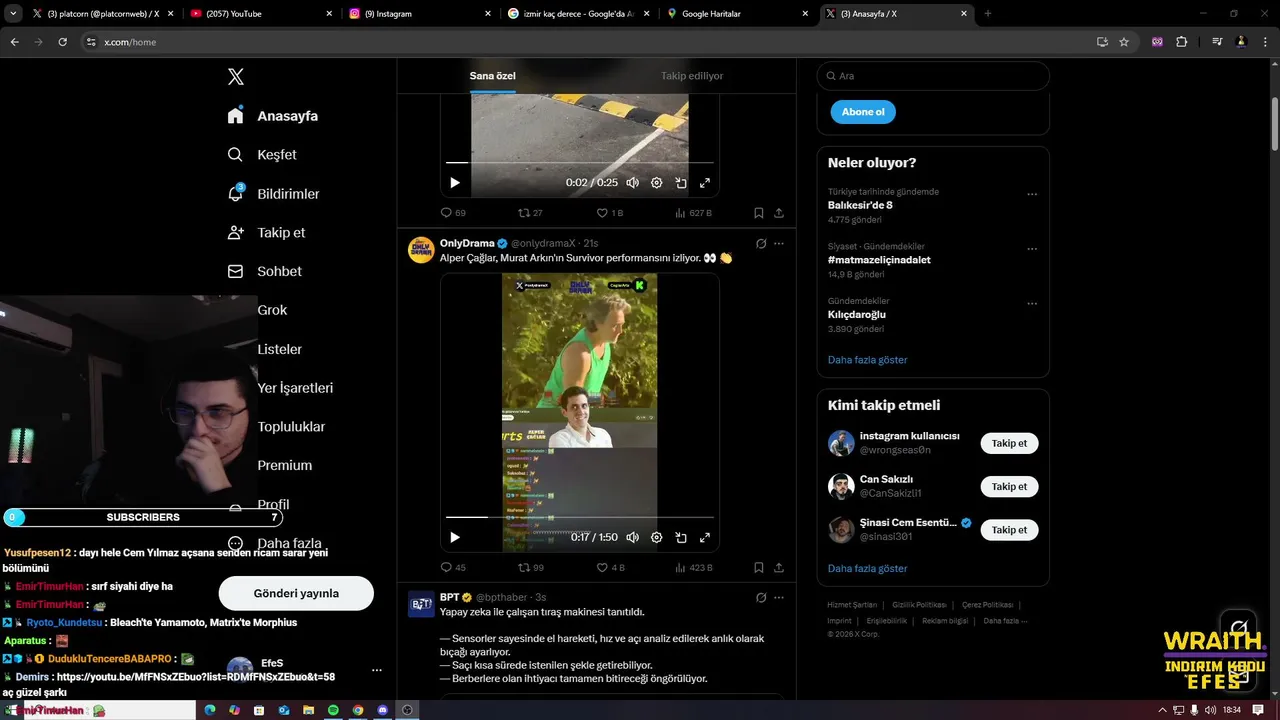Repost the post with 27 reposts

[530, 213]
